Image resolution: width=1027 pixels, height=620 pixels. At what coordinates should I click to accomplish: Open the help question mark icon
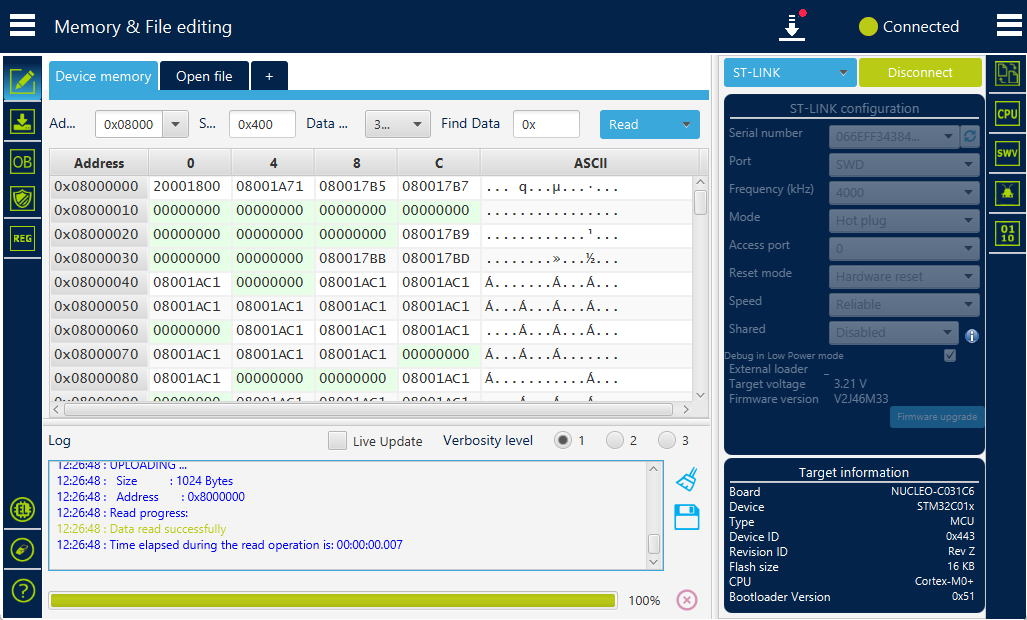click(x=23, y=591)
